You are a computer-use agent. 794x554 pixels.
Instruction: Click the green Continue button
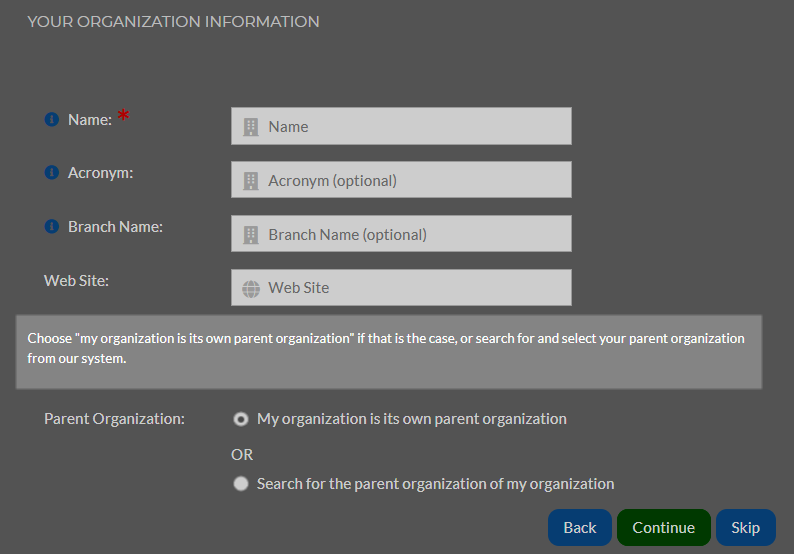(x=664, y=528)
